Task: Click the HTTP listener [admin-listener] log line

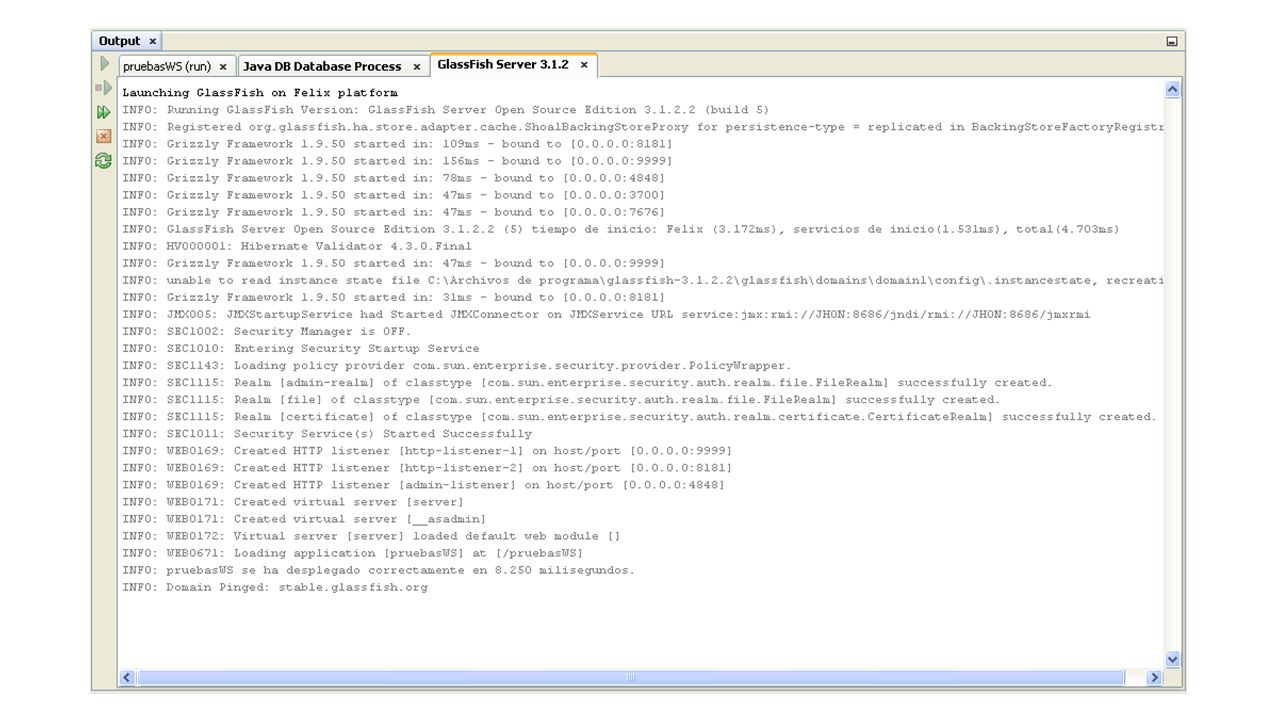Action: (x=424, y=484)
